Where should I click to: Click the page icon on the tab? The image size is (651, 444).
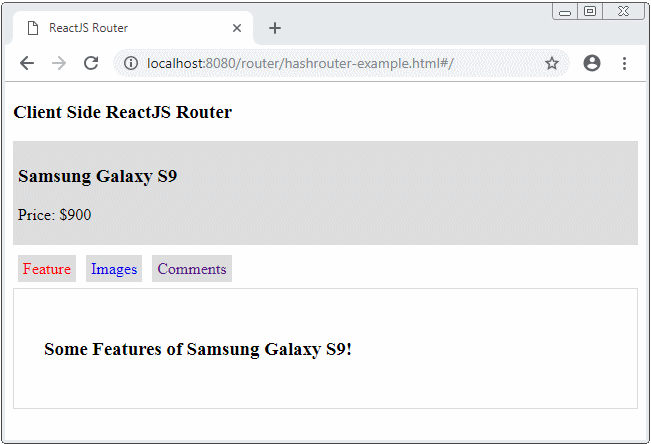(32, 28)
